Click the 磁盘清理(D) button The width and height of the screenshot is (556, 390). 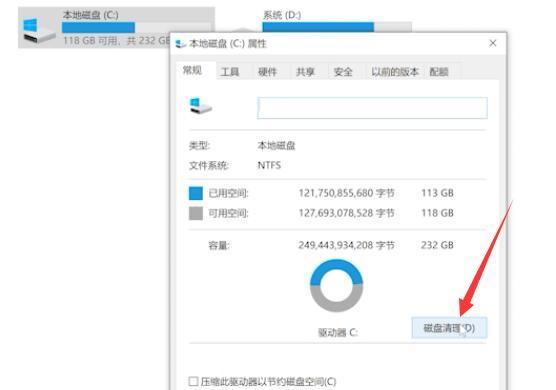click(449, 328)
